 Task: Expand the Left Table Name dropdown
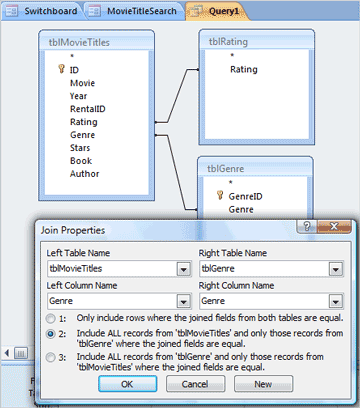(x=184, y=269)
